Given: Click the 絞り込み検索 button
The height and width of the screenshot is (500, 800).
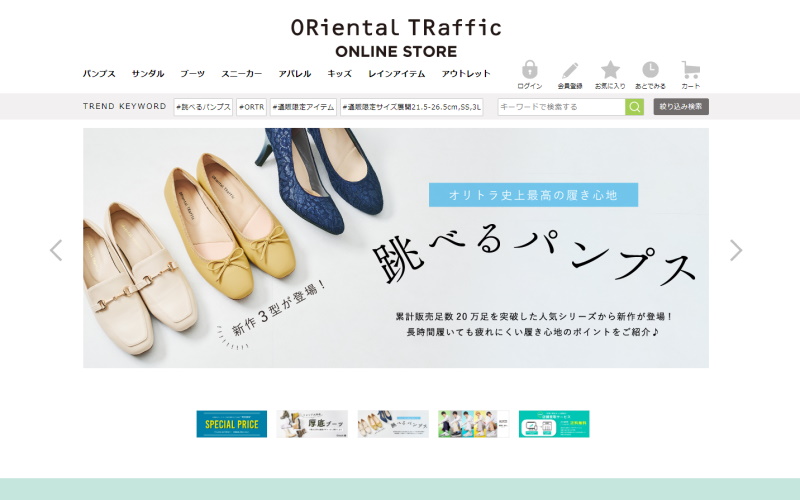Looking at the screenshot, I should click(x=681, y=107).
